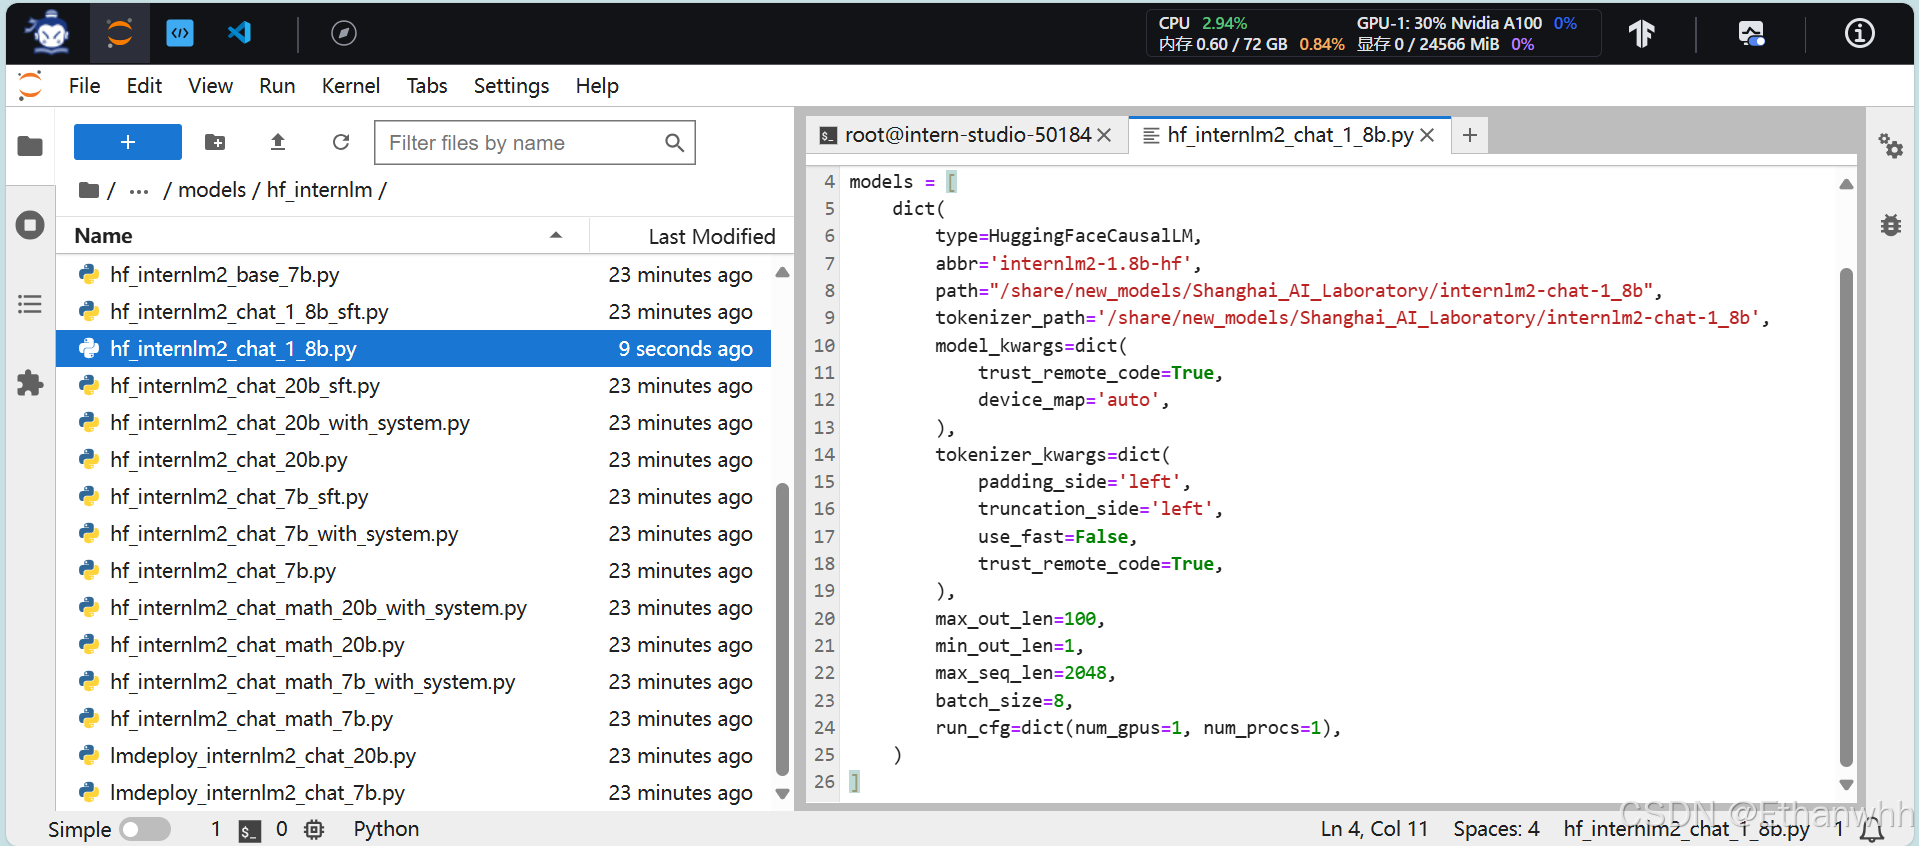Click the remote desktop connection icon
Screen dimensions: 1919x846
(1751, 34)
